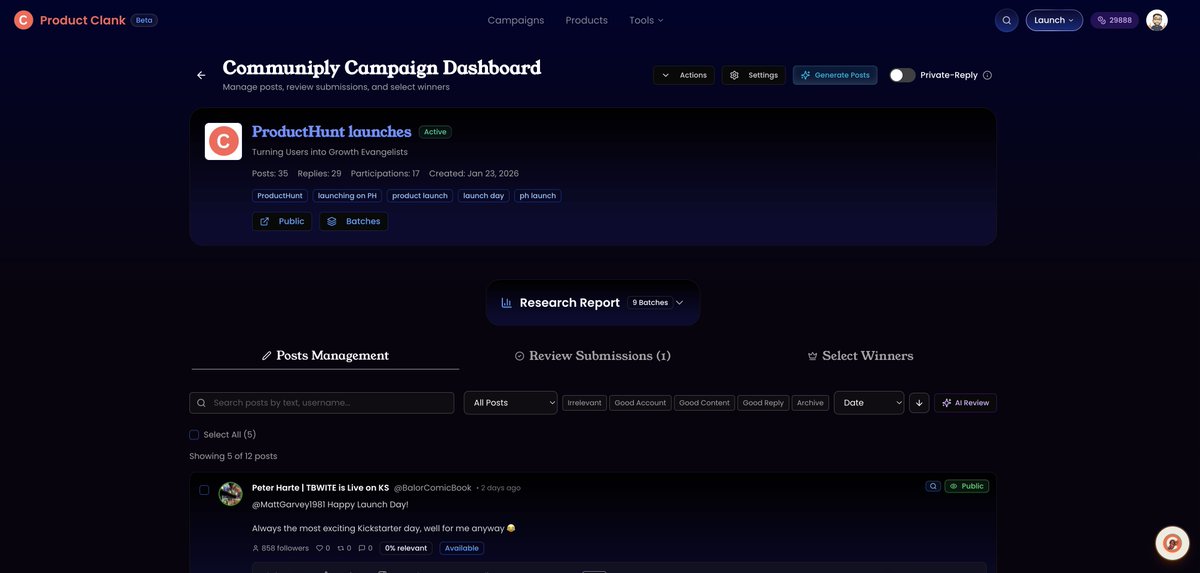The image size is (1200, 573).
Task: Toggle the Public visibility badge on Peter Harte's post
Action: 967,486
